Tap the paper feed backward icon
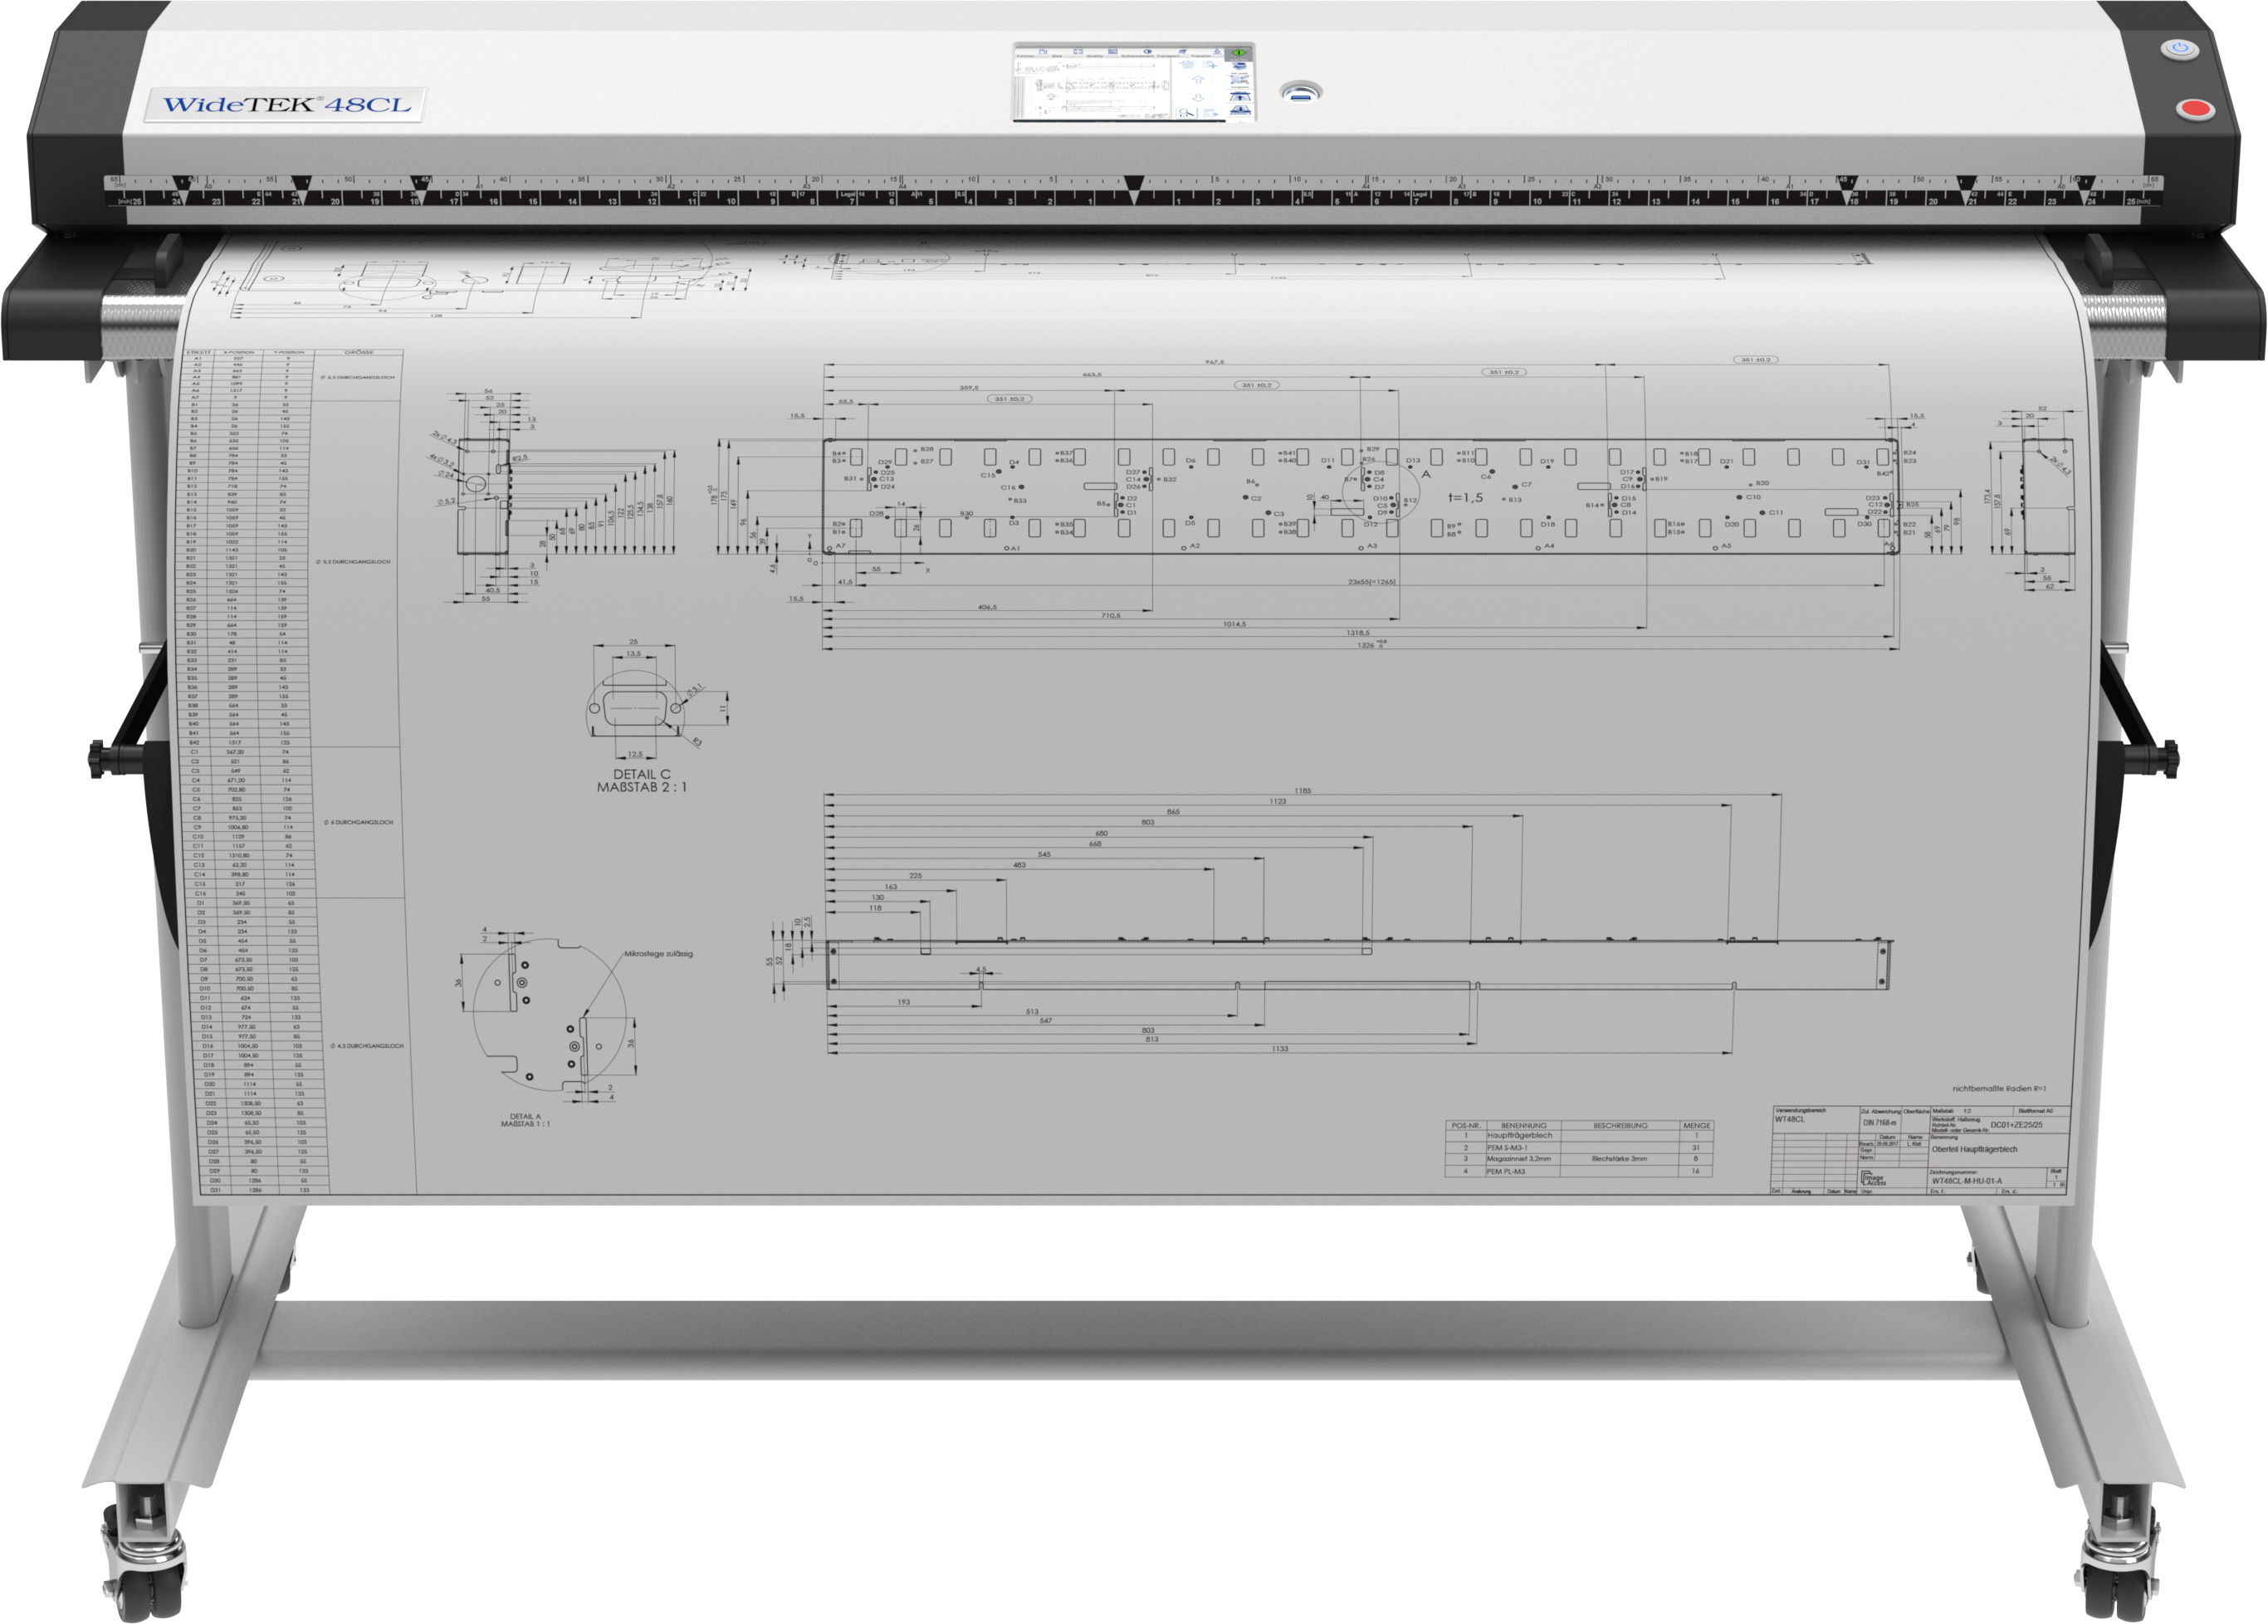Screen dimensions: 2268x1624 [x=1240, y=110]
